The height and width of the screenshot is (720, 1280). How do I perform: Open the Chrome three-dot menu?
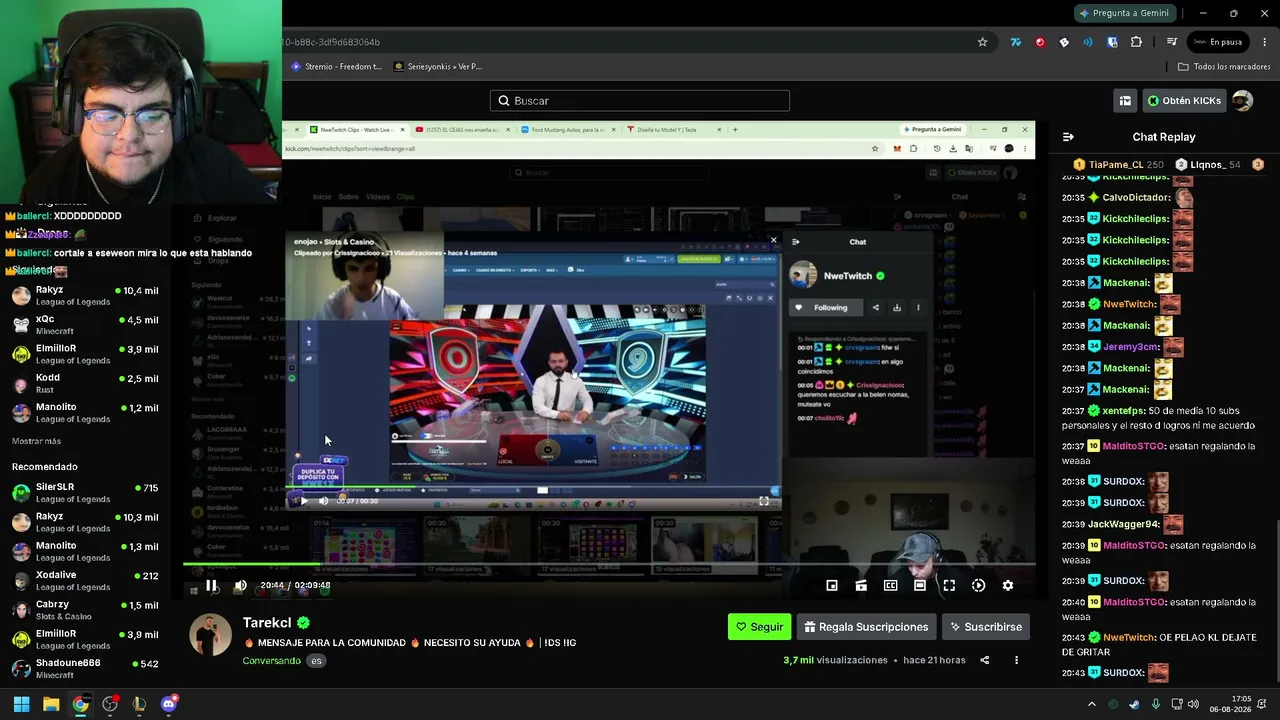tap(1265, 42)
